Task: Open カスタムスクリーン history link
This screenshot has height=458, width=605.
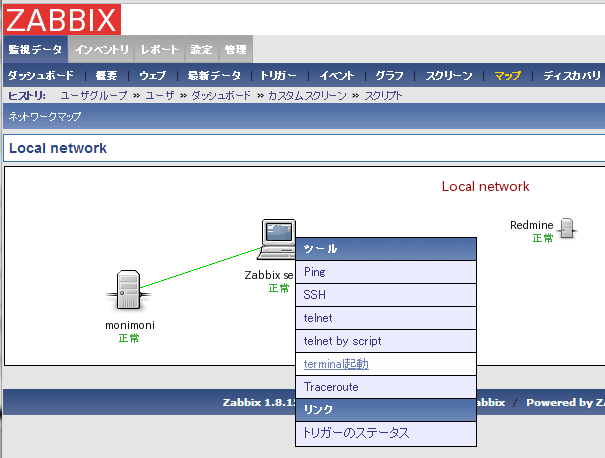Action: pos(307,95)
